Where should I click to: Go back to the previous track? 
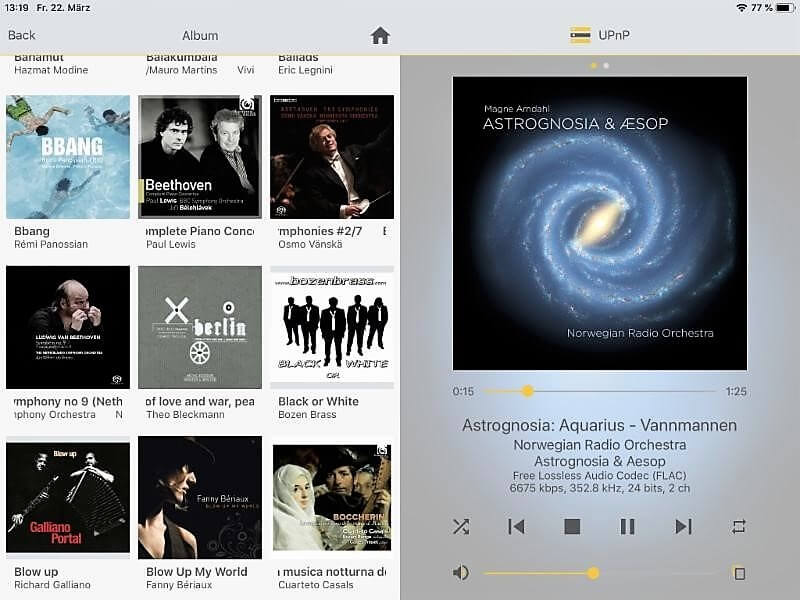pos(517,526)
